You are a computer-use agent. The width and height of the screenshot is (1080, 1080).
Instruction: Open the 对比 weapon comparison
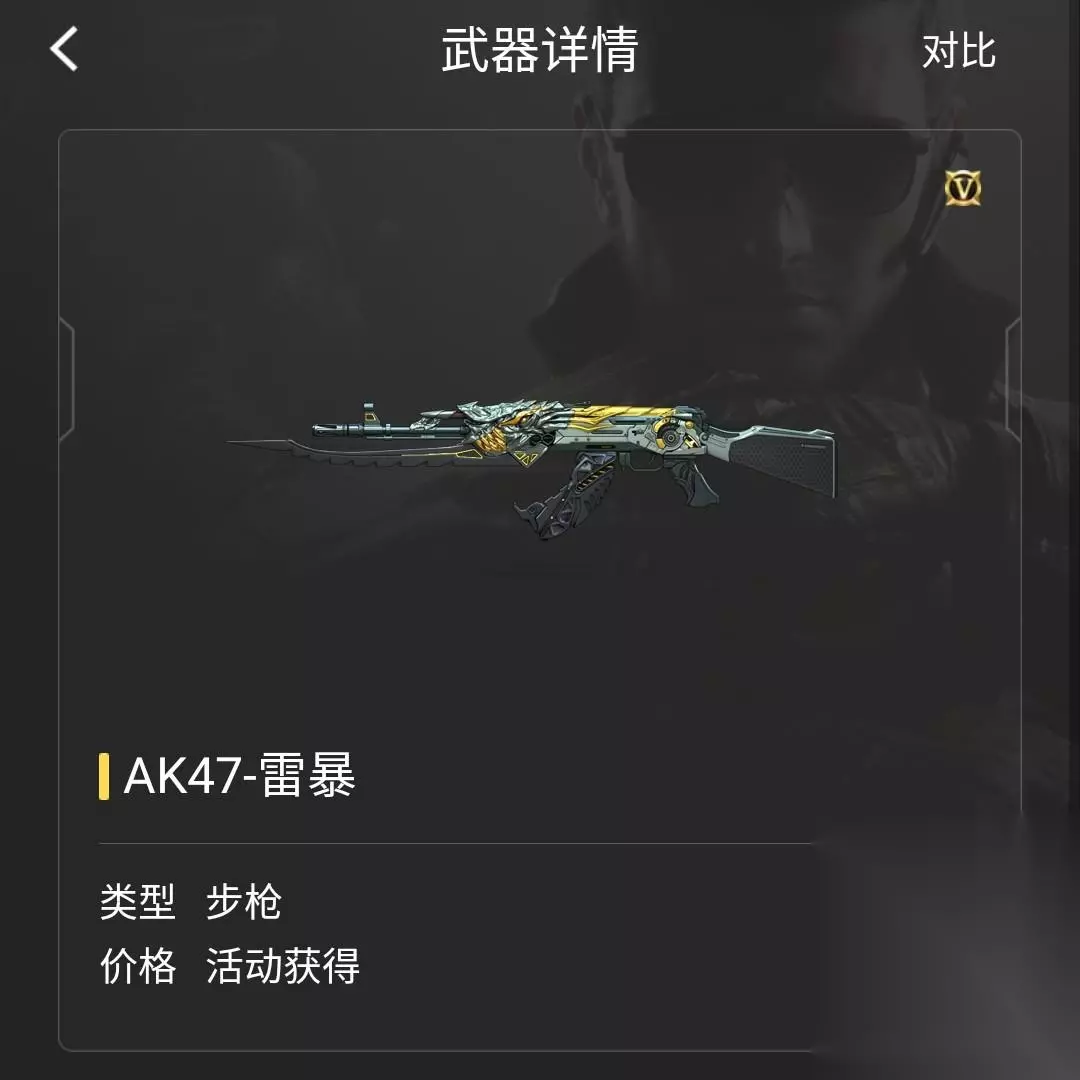tap(959, 51)
